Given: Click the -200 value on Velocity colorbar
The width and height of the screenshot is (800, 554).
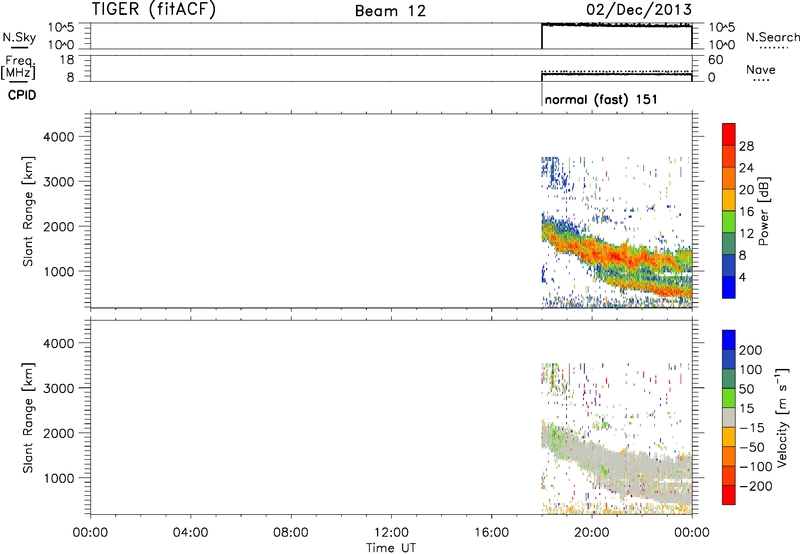Looking at the screenshot, I should (x=756, y=486).
